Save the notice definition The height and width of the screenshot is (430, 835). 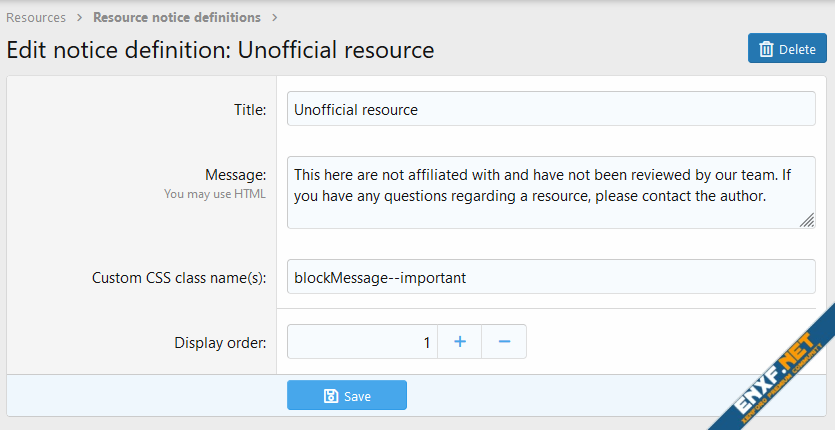[x=347, y=396]
